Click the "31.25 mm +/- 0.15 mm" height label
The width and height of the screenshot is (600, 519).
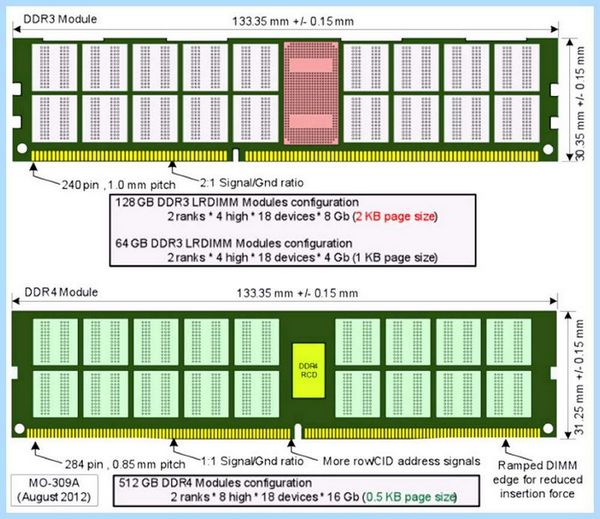tap(579, 377)
